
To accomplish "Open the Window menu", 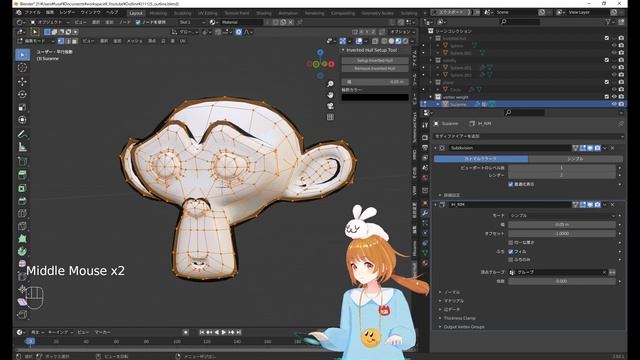I will click(90, 13).
